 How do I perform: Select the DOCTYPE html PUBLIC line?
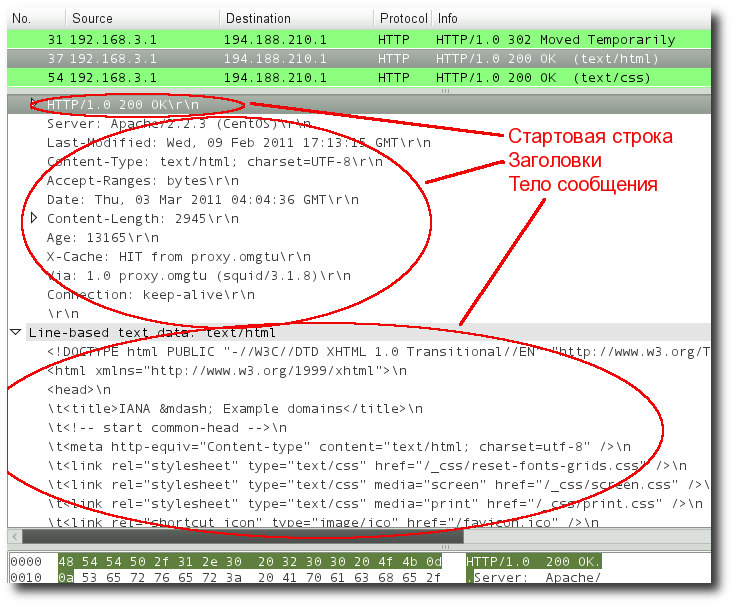click(378, 352)
